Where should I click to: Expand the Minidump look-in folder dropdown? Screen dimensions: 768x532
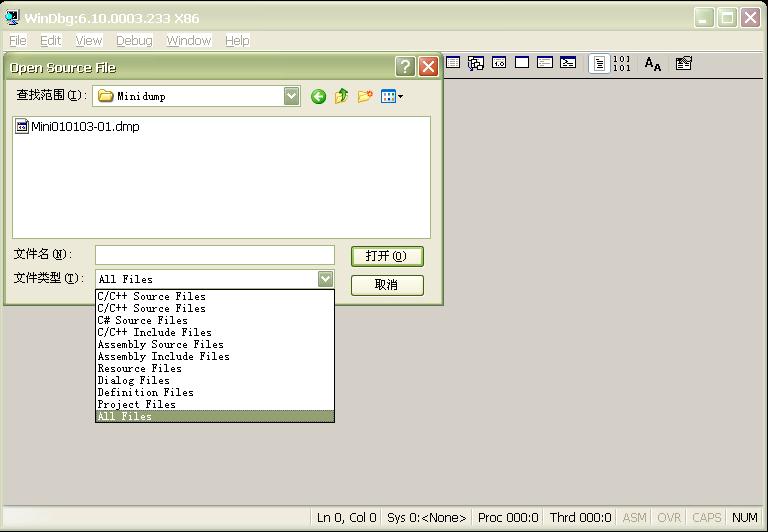[x=291, y=96]
